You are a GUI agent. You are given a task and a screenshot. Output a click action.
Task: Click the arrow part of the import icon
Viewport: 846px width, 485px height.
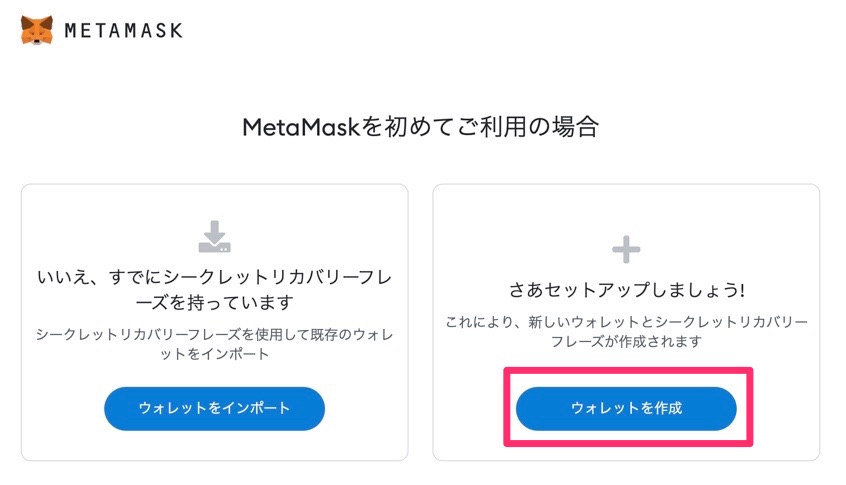point(215,231)
